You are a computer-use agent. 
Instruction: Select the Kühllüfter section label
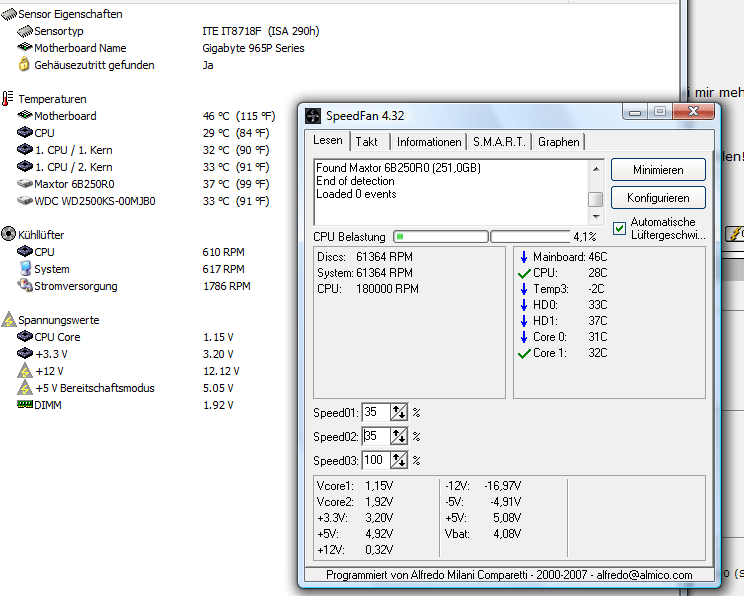tap(41, 235)
